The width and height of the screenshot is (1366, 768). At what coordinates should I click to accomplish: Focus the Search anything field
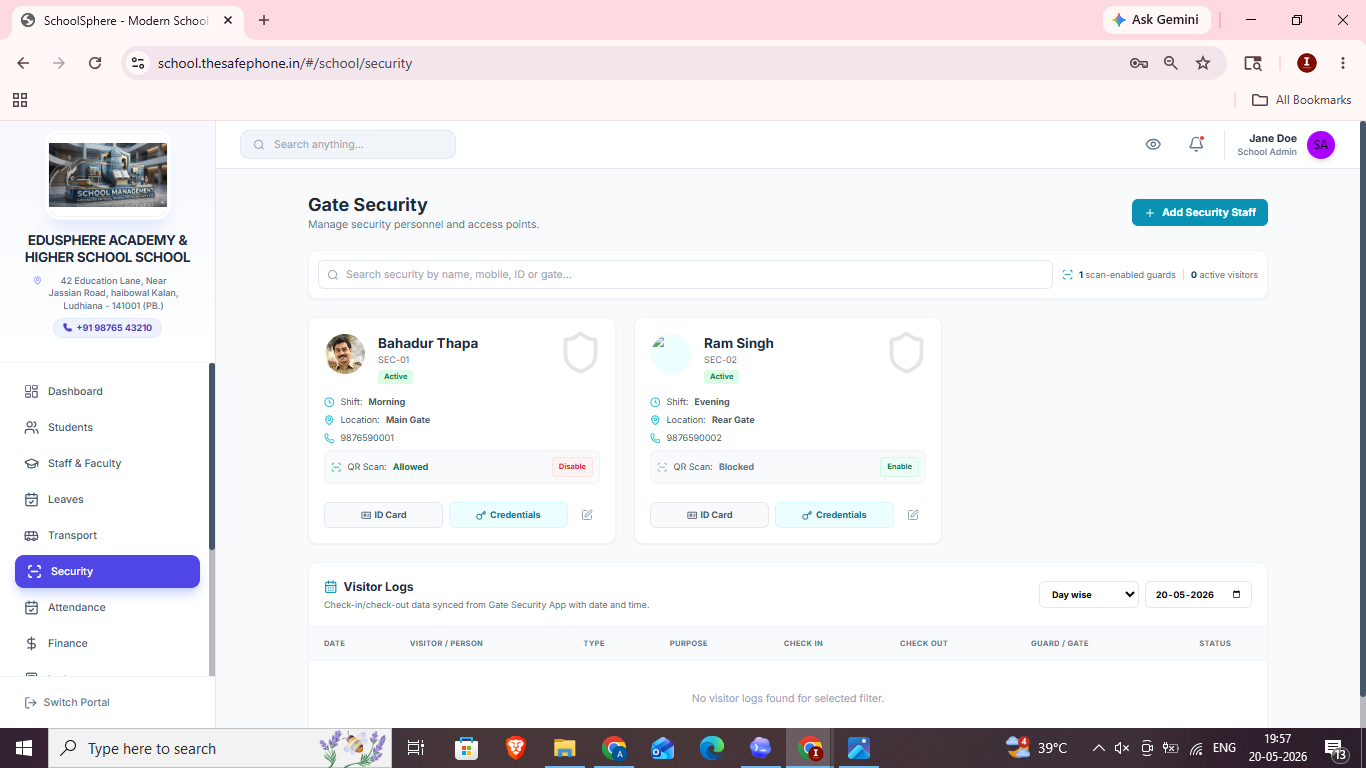point(348,144)
